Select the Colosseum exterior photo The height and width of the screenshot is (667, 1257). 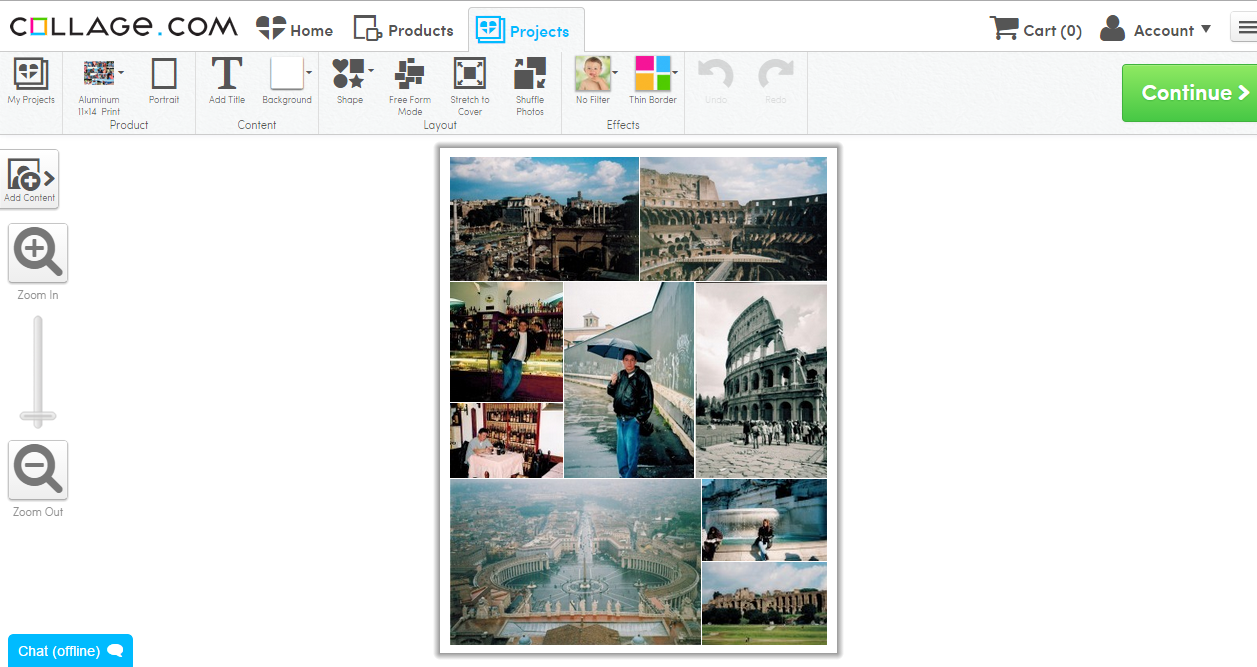point(761,380)
